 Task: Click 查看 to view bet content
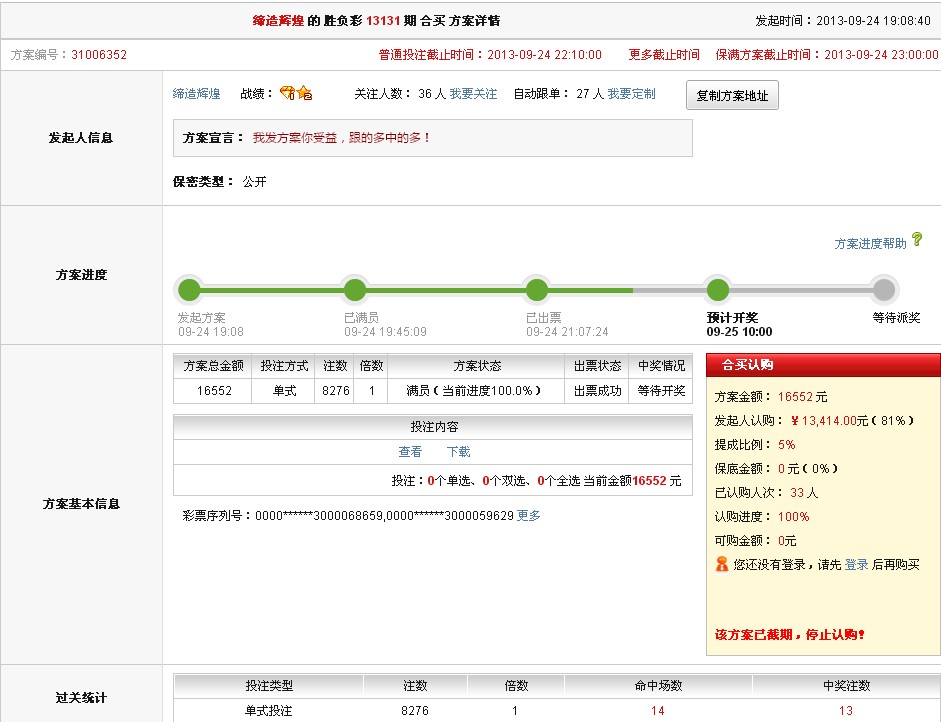point(410,452)
